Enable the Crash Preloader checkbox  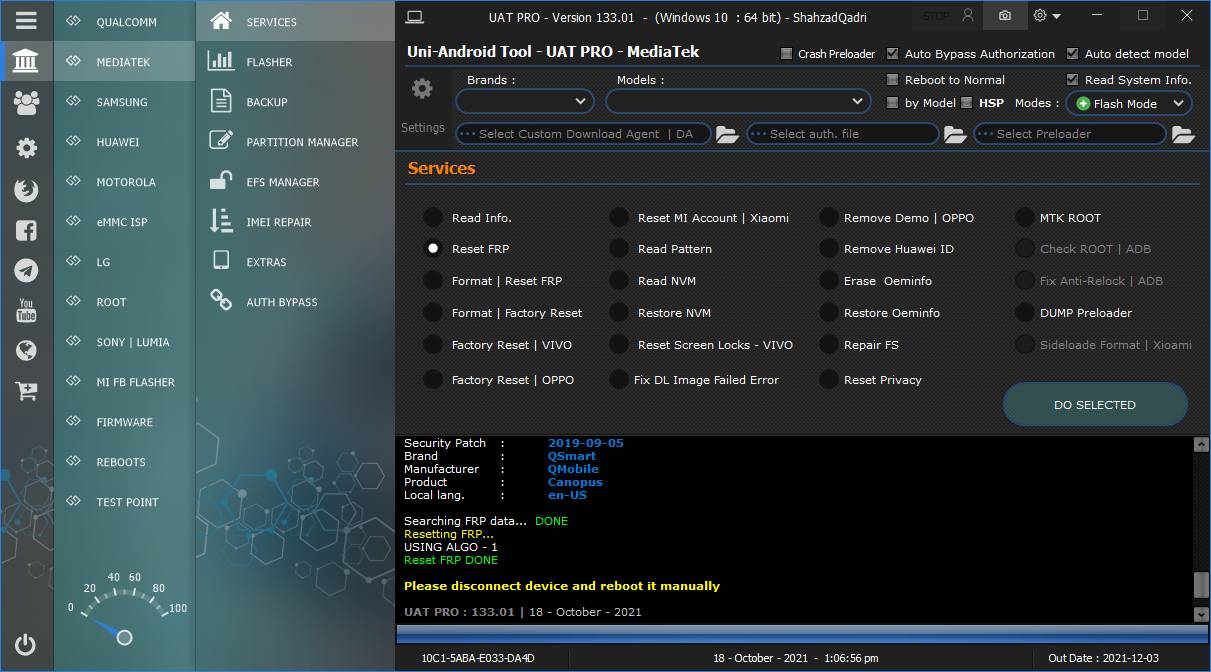787,54
